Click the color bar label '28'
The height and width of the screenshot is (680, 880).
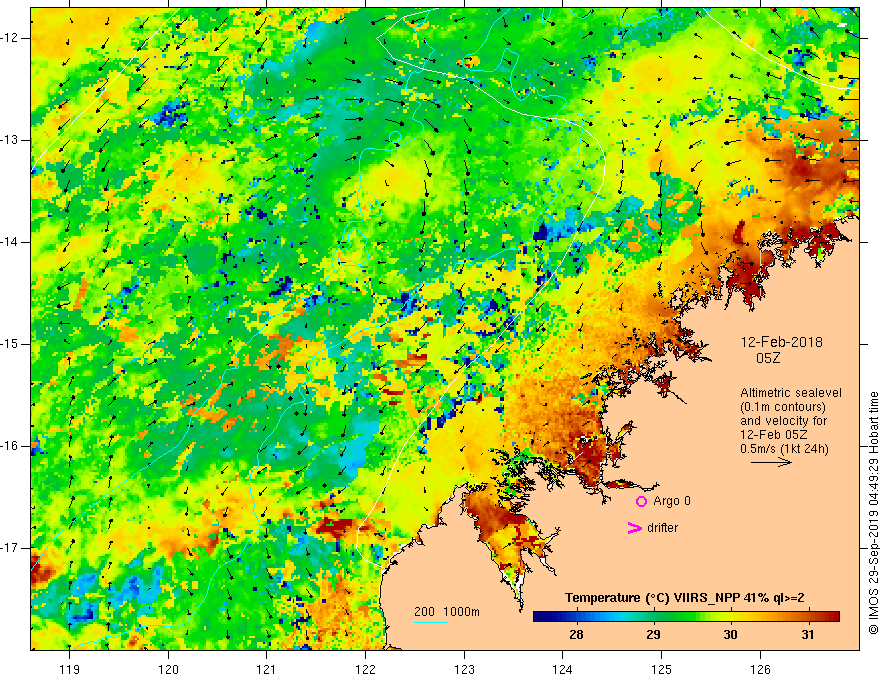(x=576, y=635)
